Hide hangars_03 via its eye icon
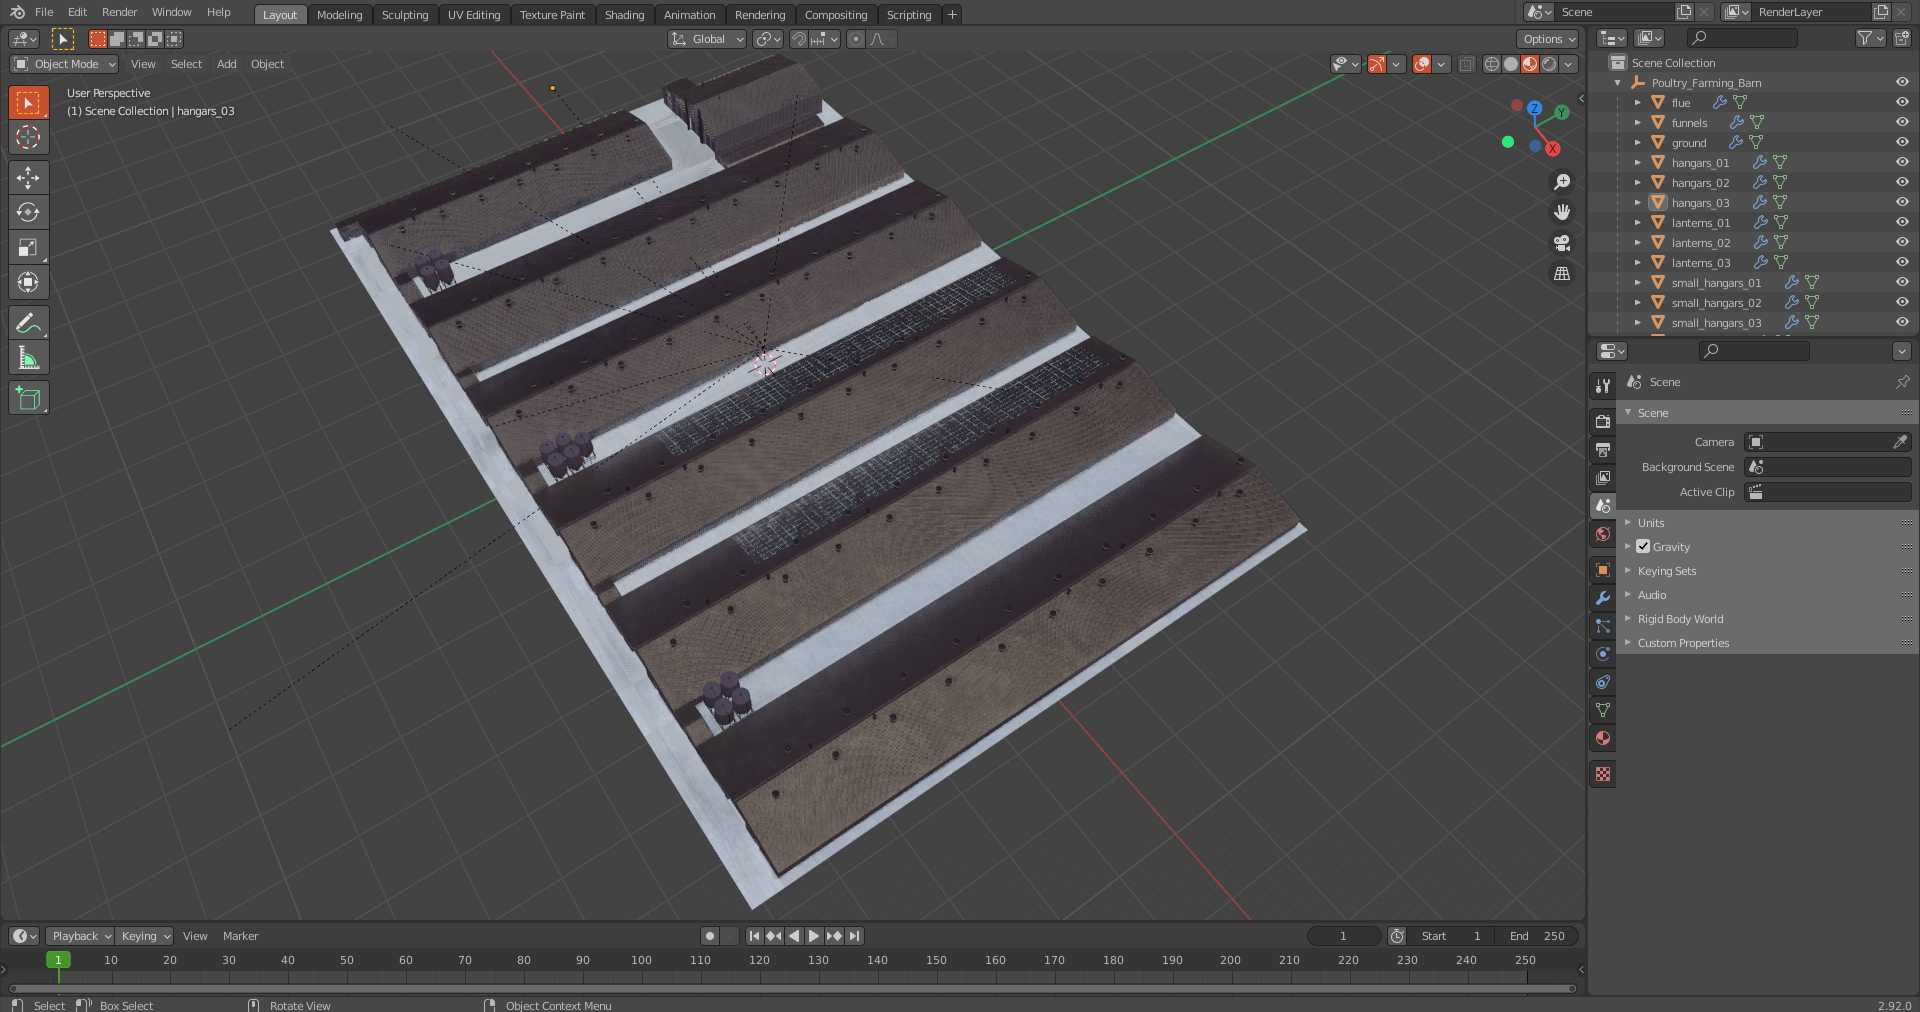This screenshot has width=1920, height=1012. pyautogui.click(x=1902, y=202)
